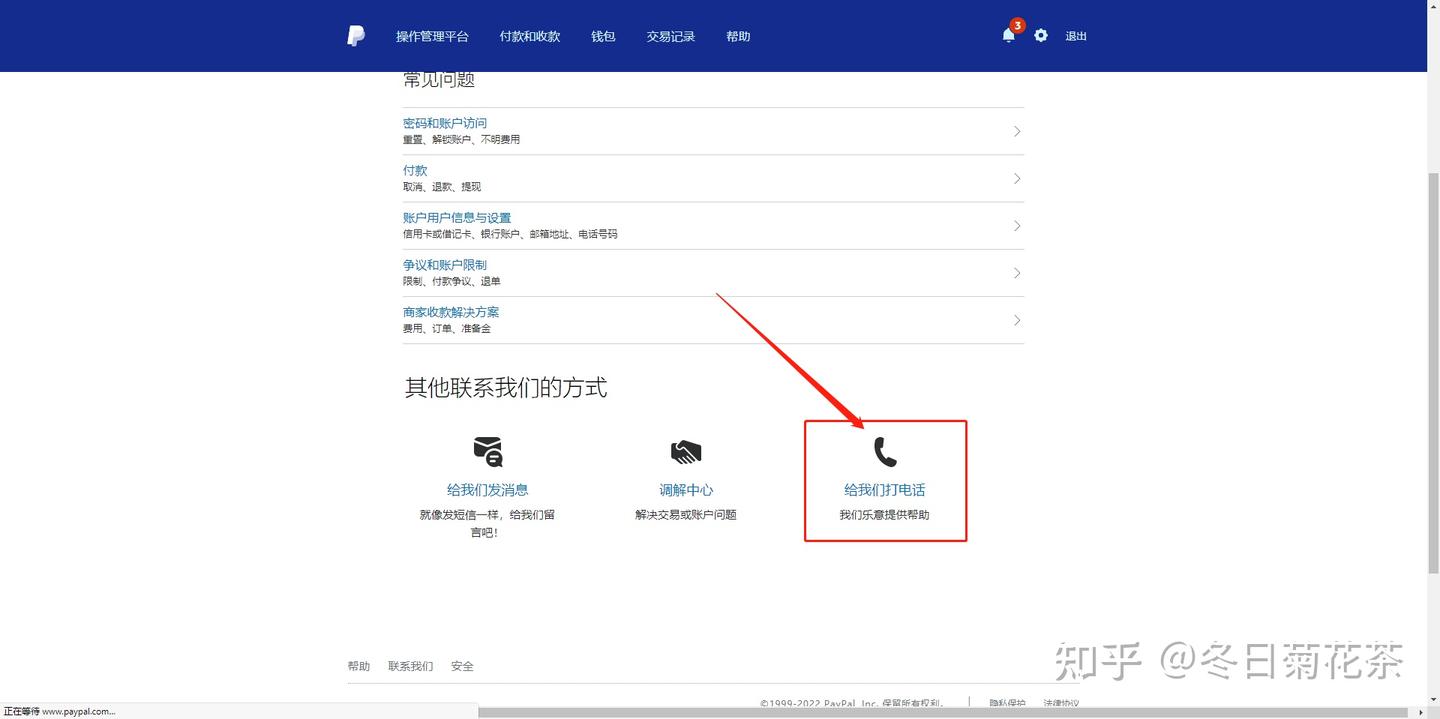The width and height of the screenshot is (1440, 719).
Task: Expand 争议和账户限制 via its arrow
Action: pos(1016,272)
